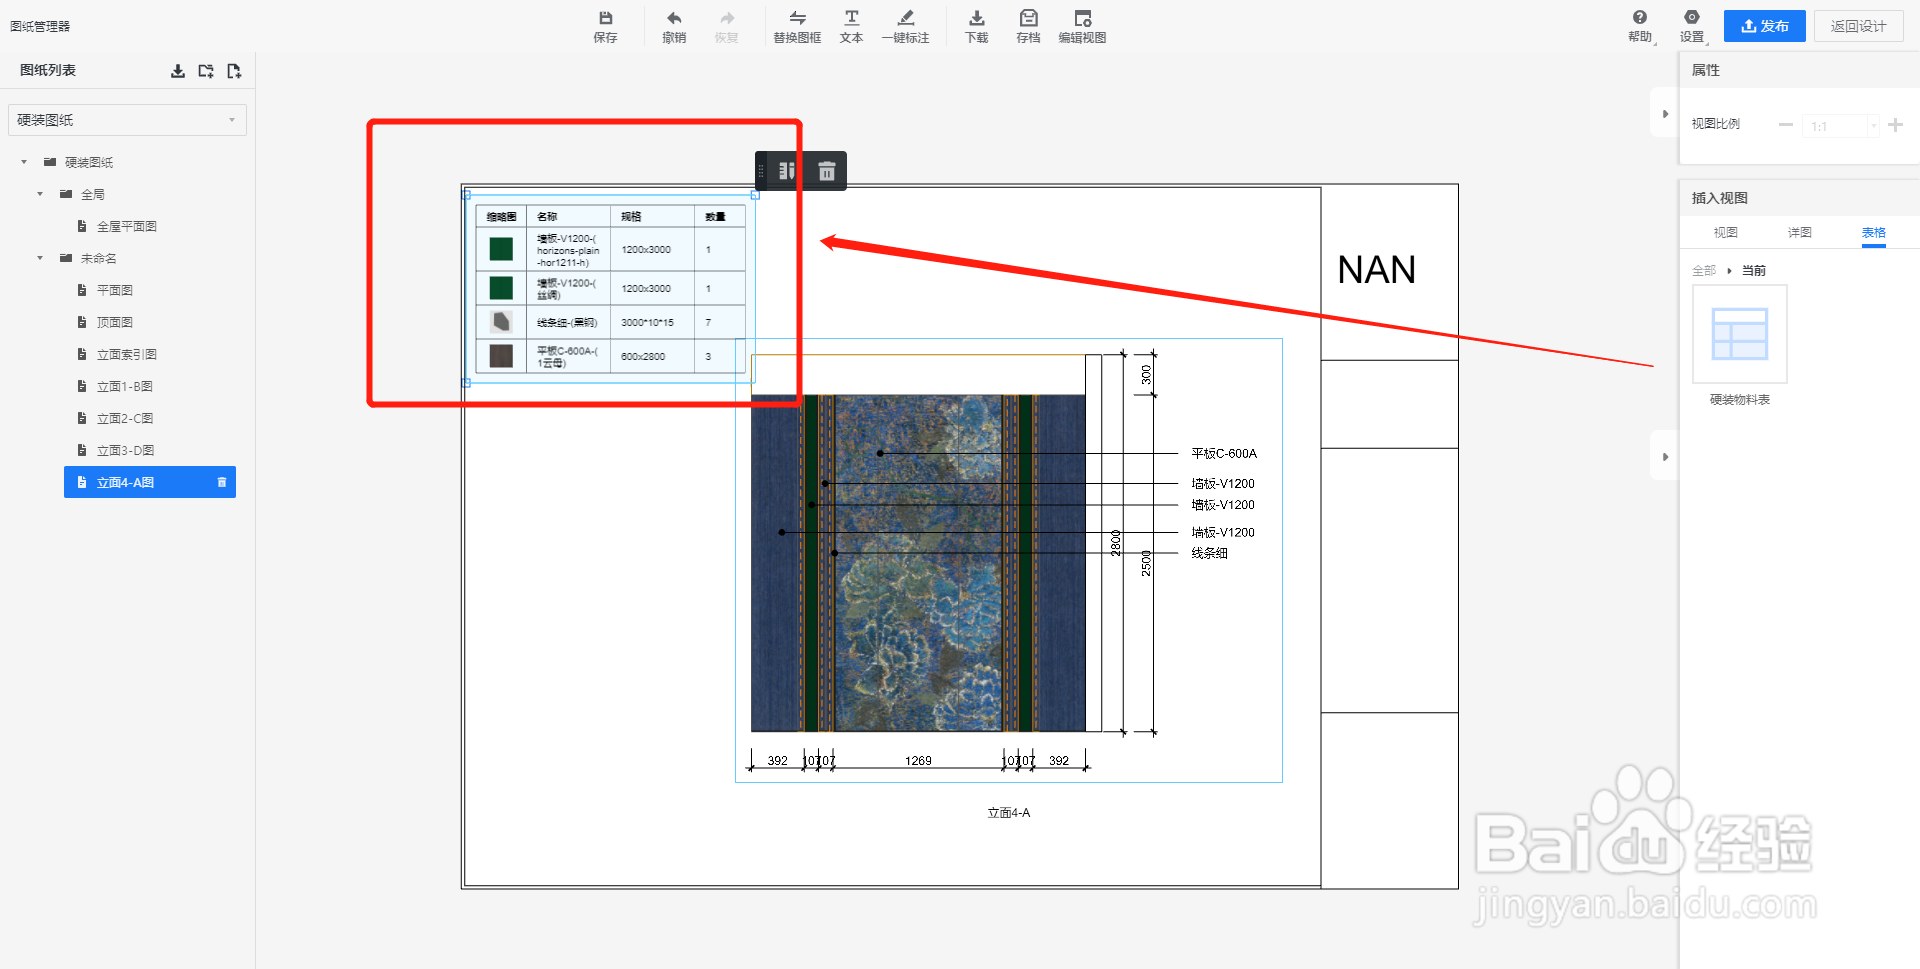Click the plus icon of 视图比例

tap(1895, 125)
